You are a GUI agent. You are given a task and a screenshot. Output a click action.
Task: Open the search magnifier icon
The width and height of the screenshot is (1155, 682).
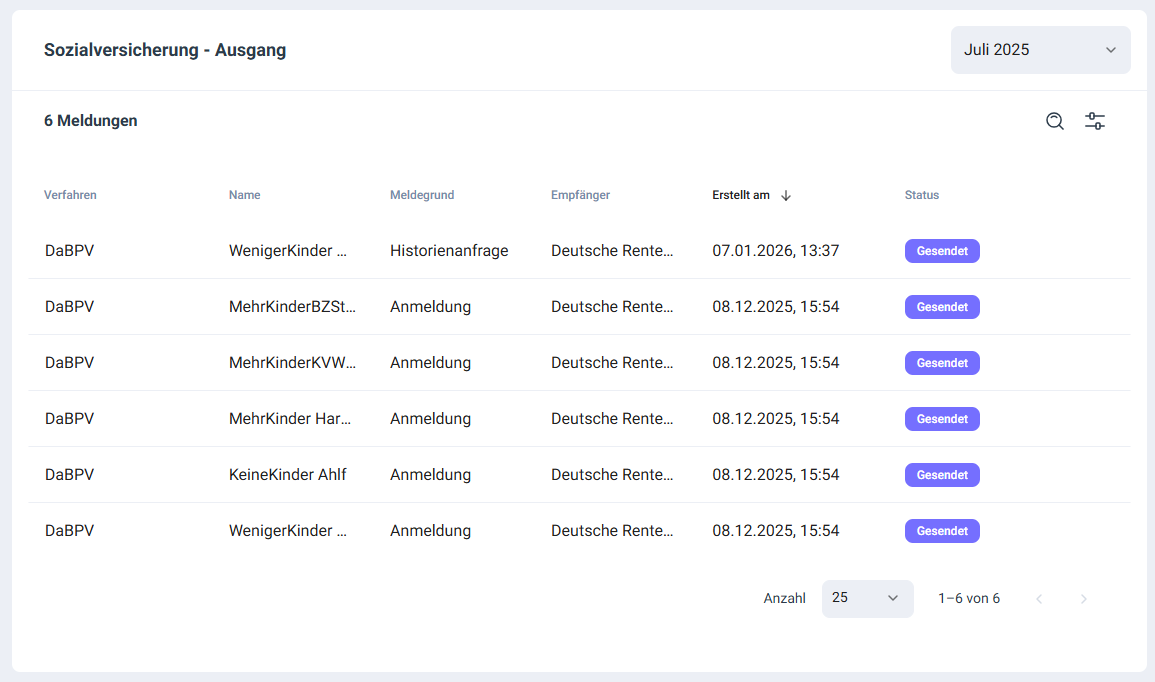tap(1055, 121)
